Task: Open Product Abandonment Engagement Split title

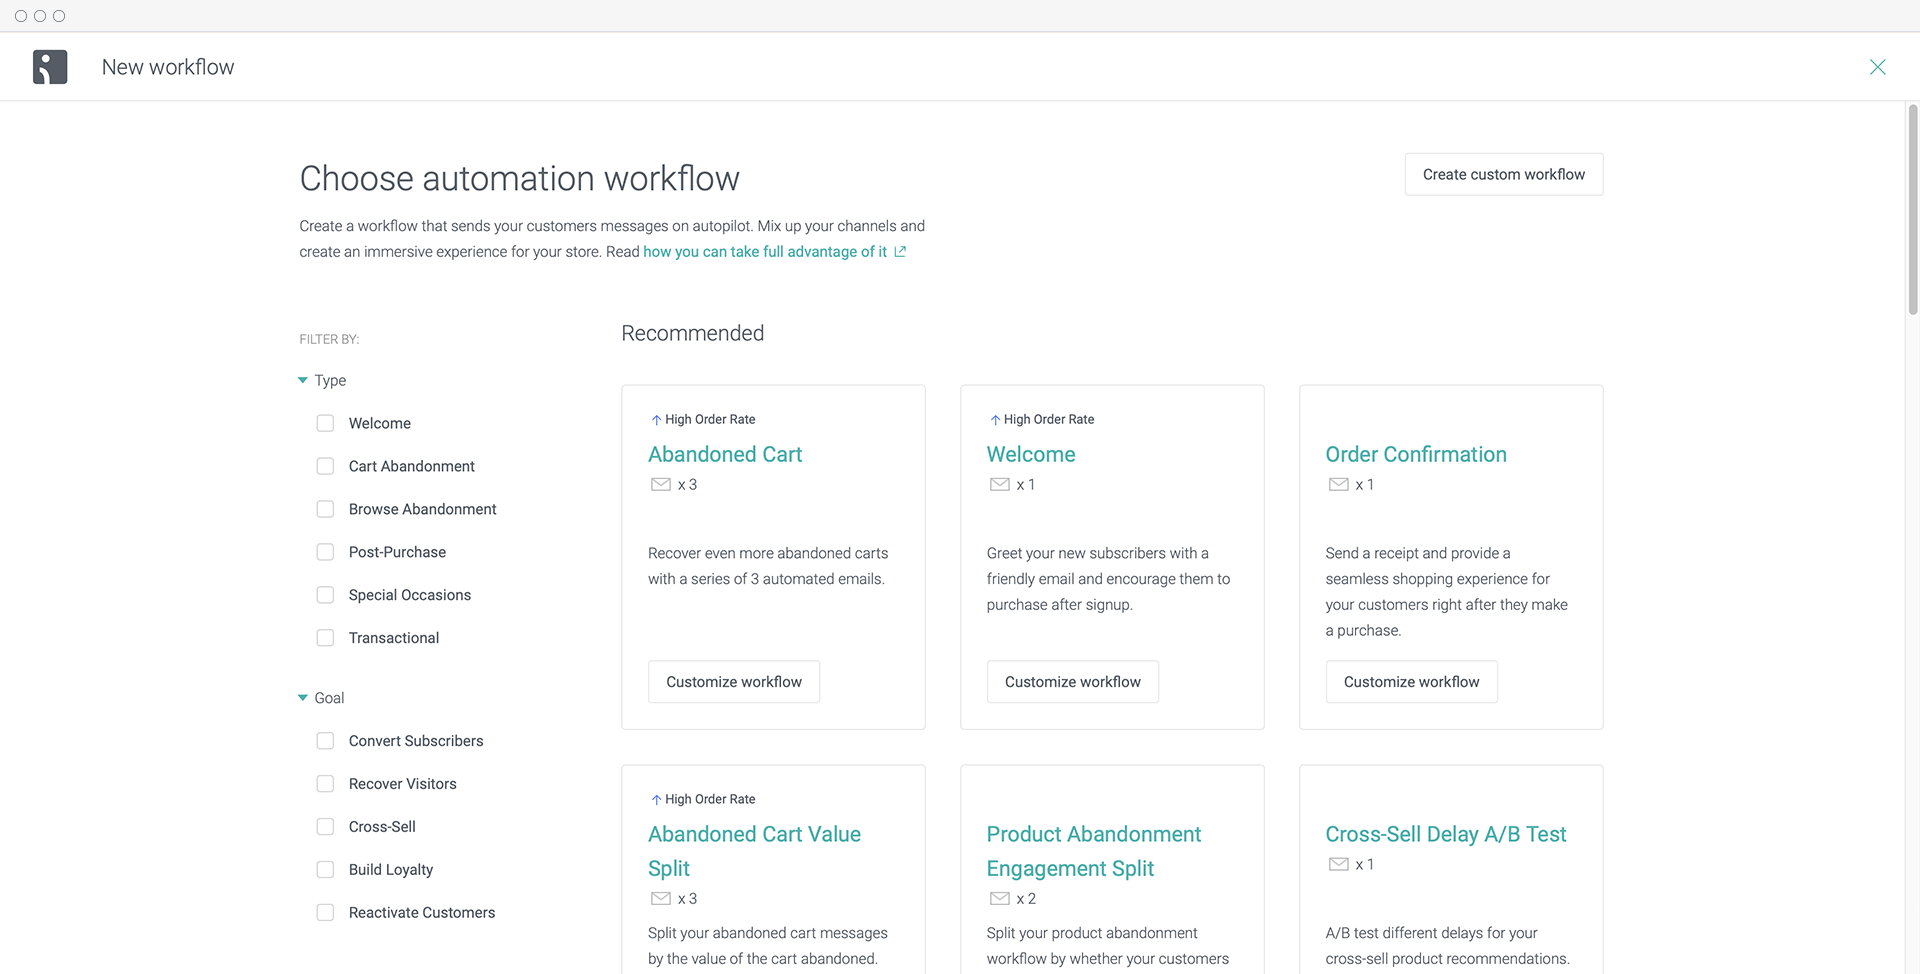Action: (1094, 851)
